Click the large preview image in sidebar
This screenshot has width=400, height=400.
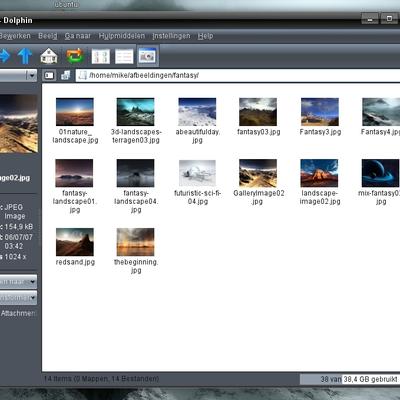pyautogui.click(x=19, y=124)
